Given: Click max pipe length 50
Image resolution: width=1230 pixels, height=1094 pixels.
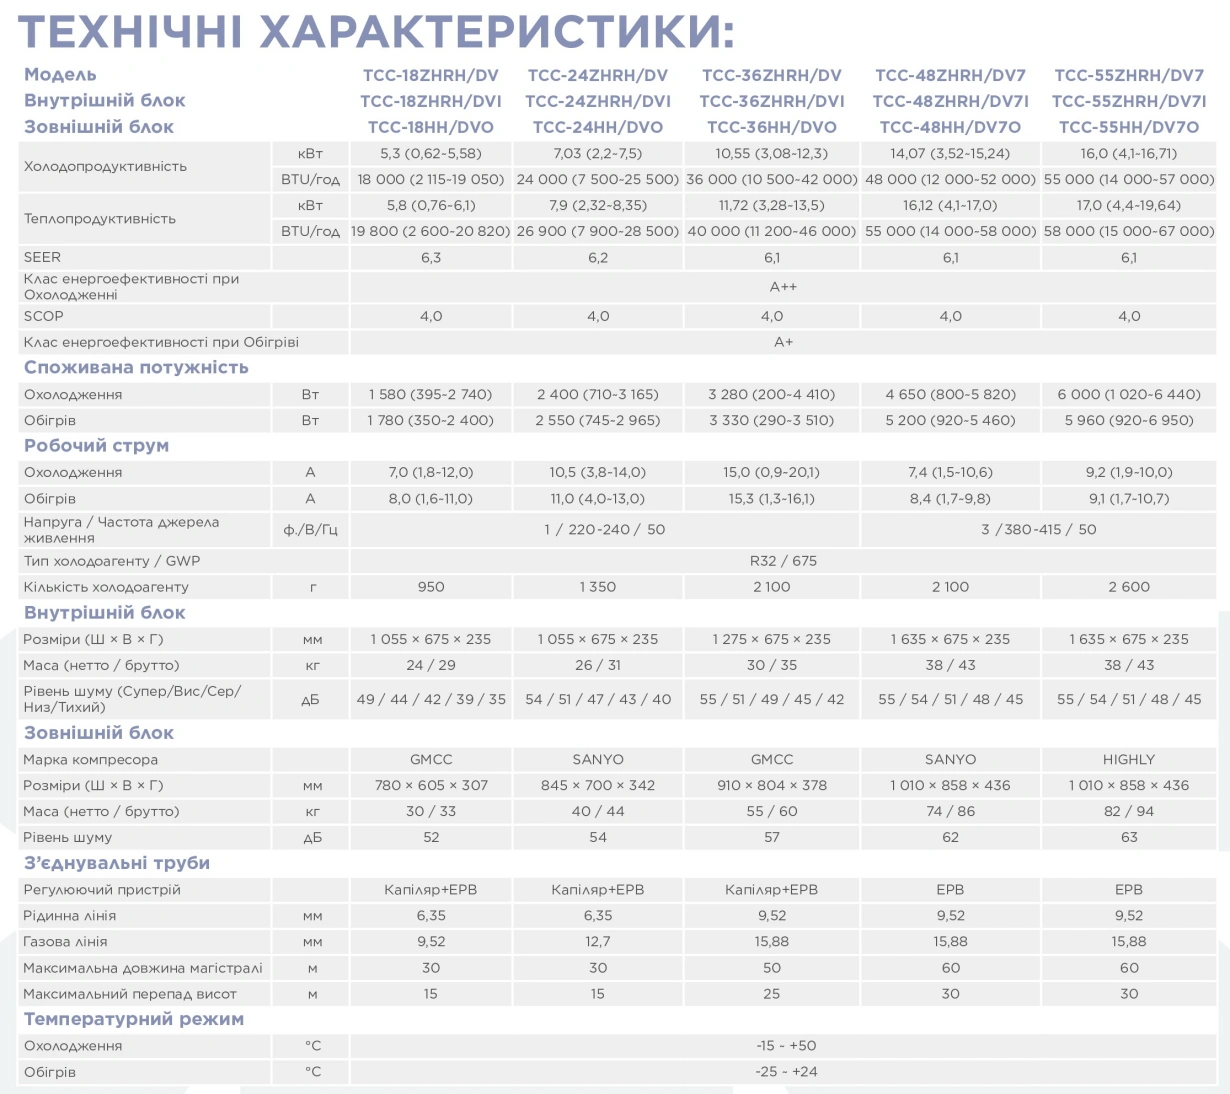Looking at the screenshot, I should 772,968.
